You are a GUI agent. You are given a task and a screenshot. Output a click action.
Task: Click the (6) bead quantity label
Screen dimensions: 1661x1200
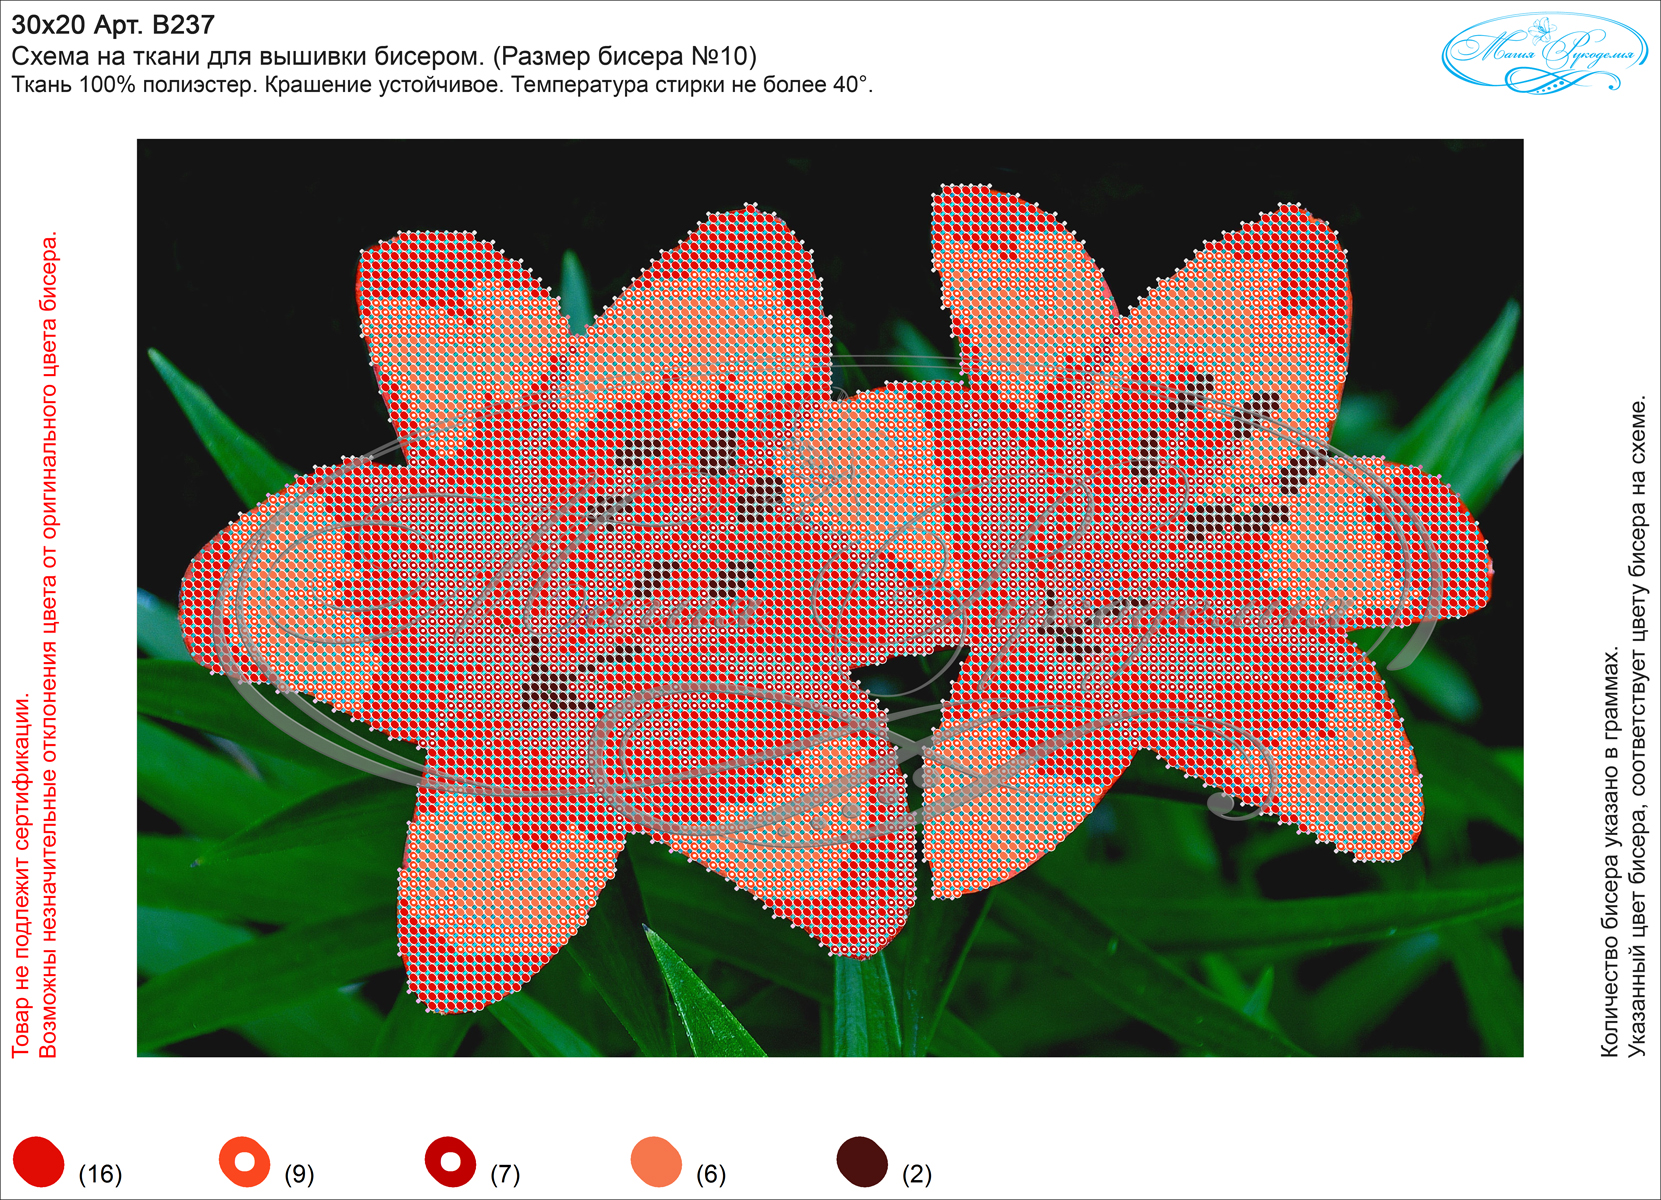click(711, 1173)
